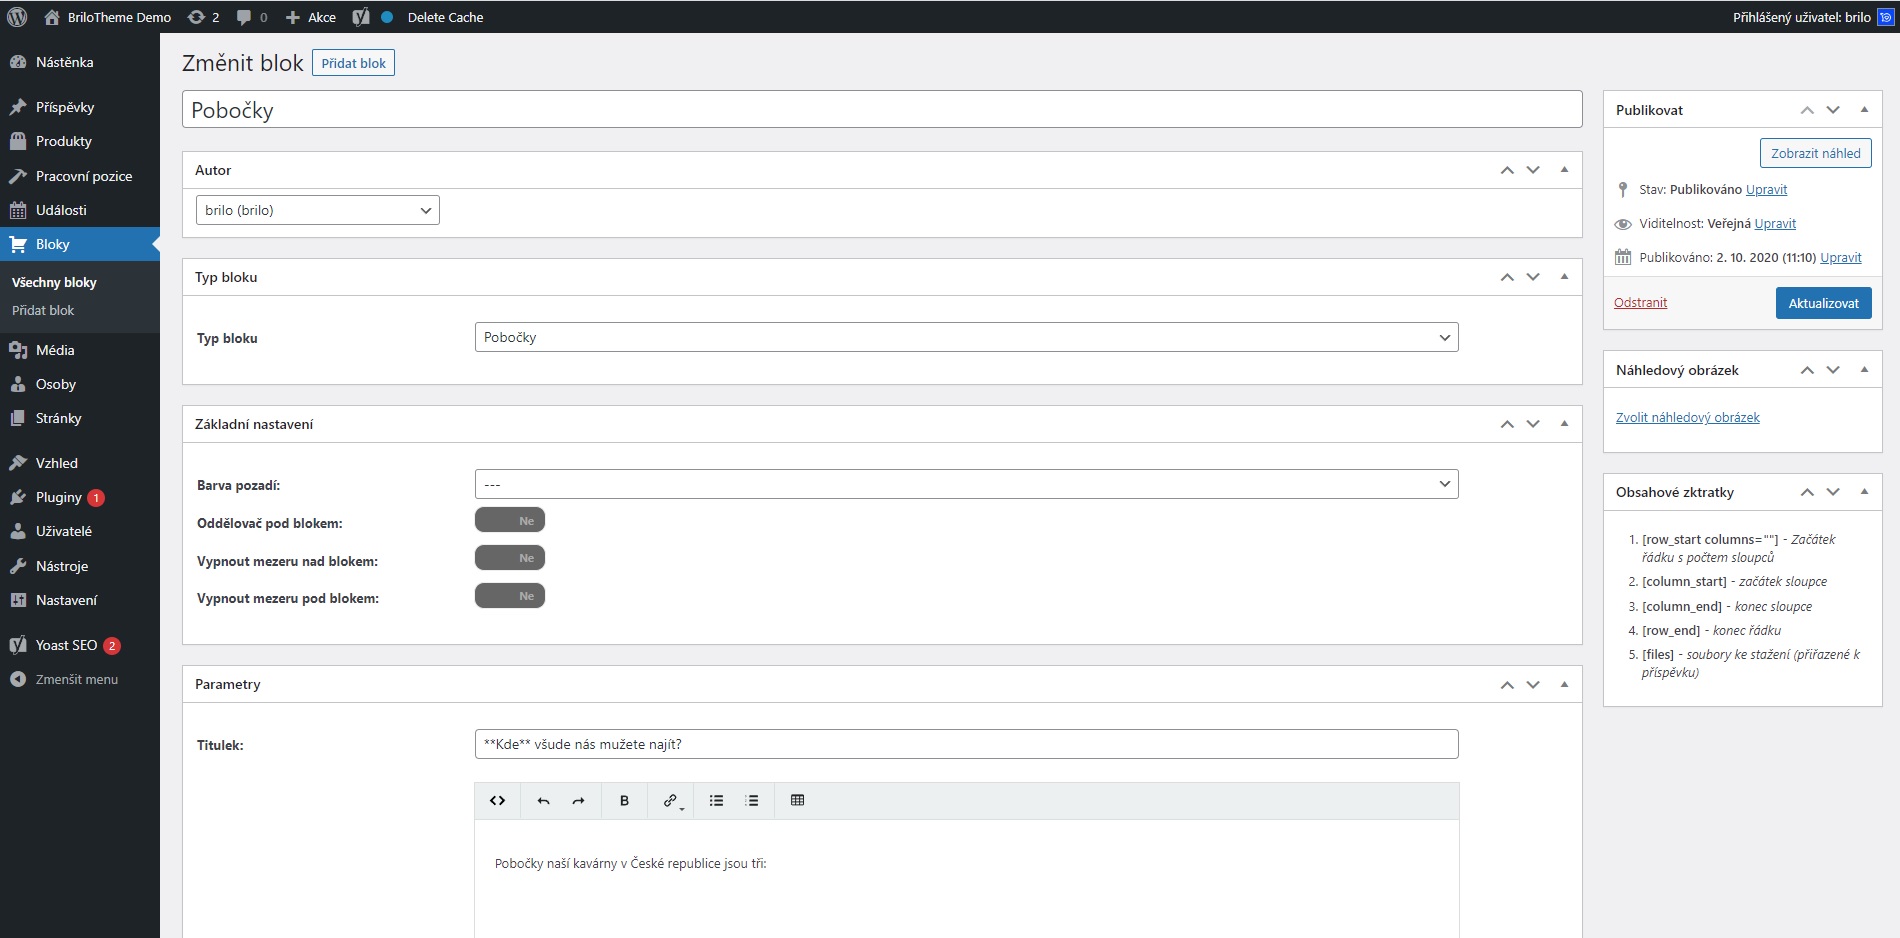Screen dimensions: 1900x938
Task: Insert a bulleted list in editor
Action: (716, 801)
